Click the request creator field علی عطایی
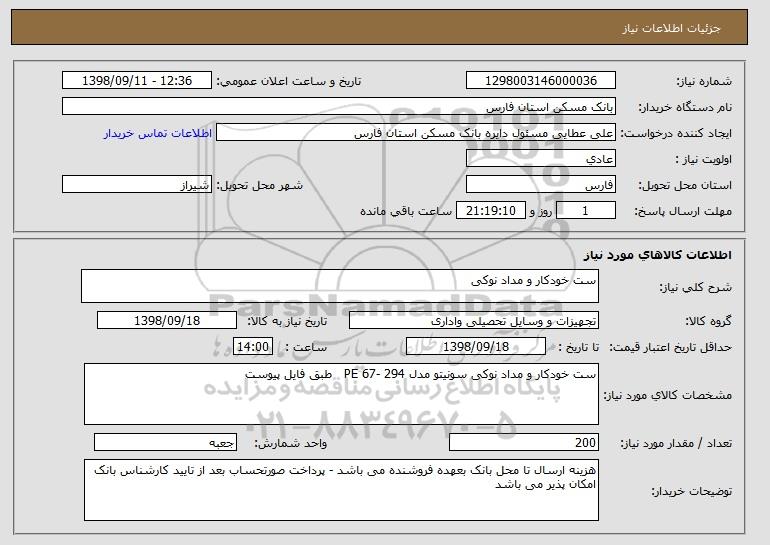 416,133
